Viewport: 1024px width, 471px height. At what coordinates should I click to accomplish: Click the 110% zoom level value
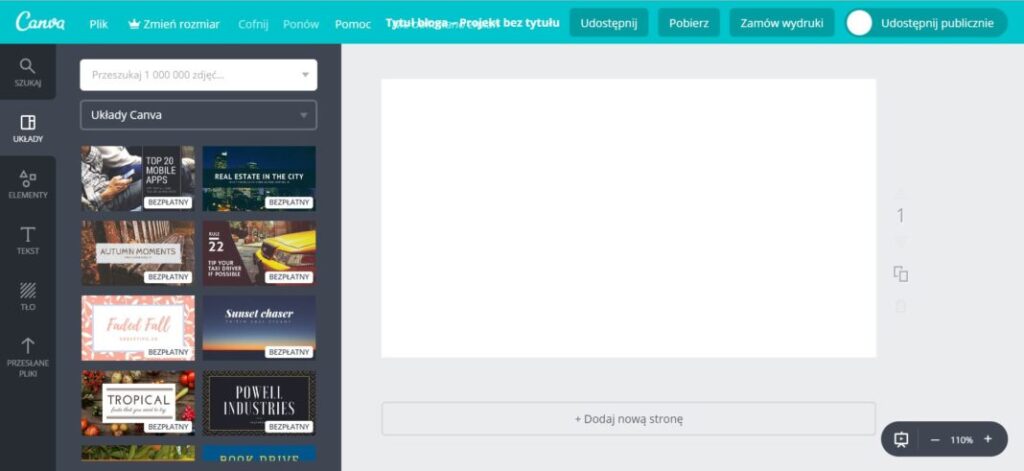(961, 440)
